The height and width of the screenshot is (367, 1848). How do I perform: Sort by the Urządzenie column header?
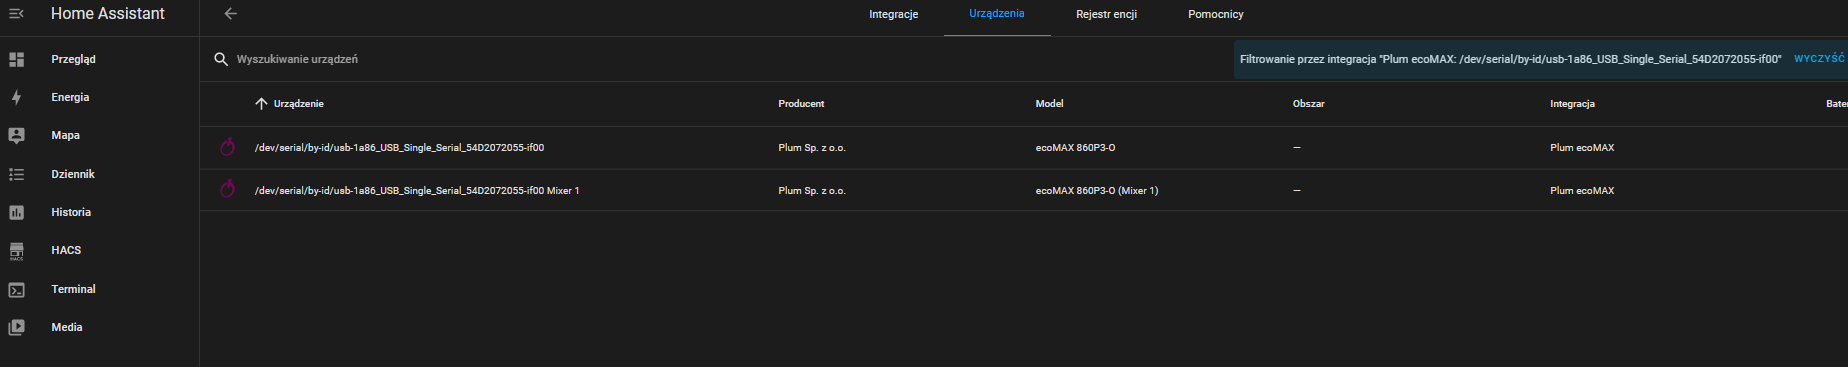click(298, 104)
